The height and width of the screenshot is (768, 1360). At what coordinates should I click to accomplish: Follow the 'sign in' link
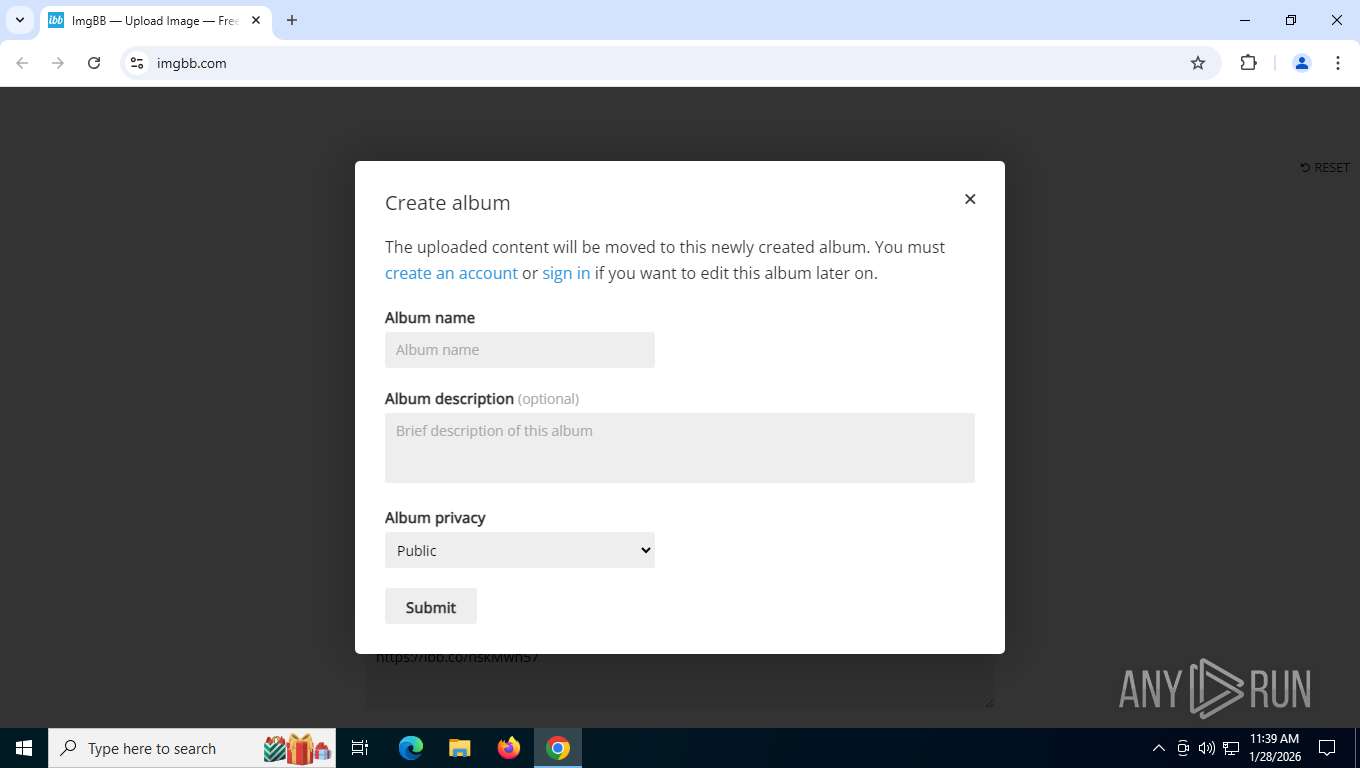(566, 273)
